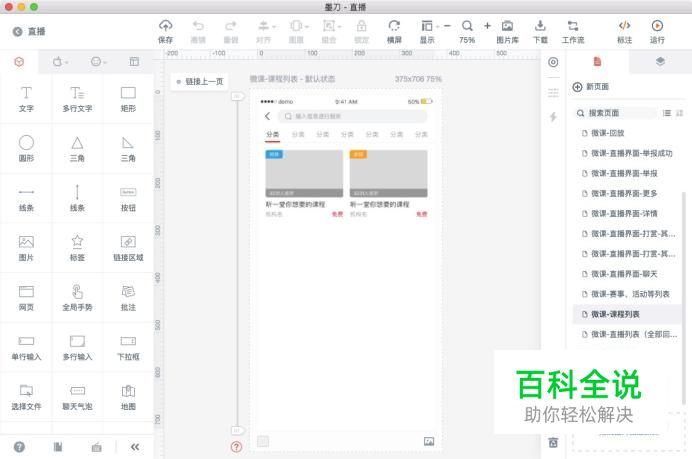Click the 搜索页面 search pages field

click(x=615, y=113)
